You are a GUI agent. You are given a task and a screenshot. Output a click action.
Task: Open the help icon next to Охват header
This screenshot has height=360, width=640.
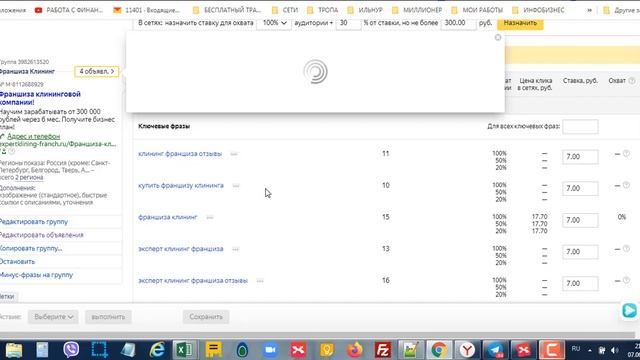[x=632, y=81]
